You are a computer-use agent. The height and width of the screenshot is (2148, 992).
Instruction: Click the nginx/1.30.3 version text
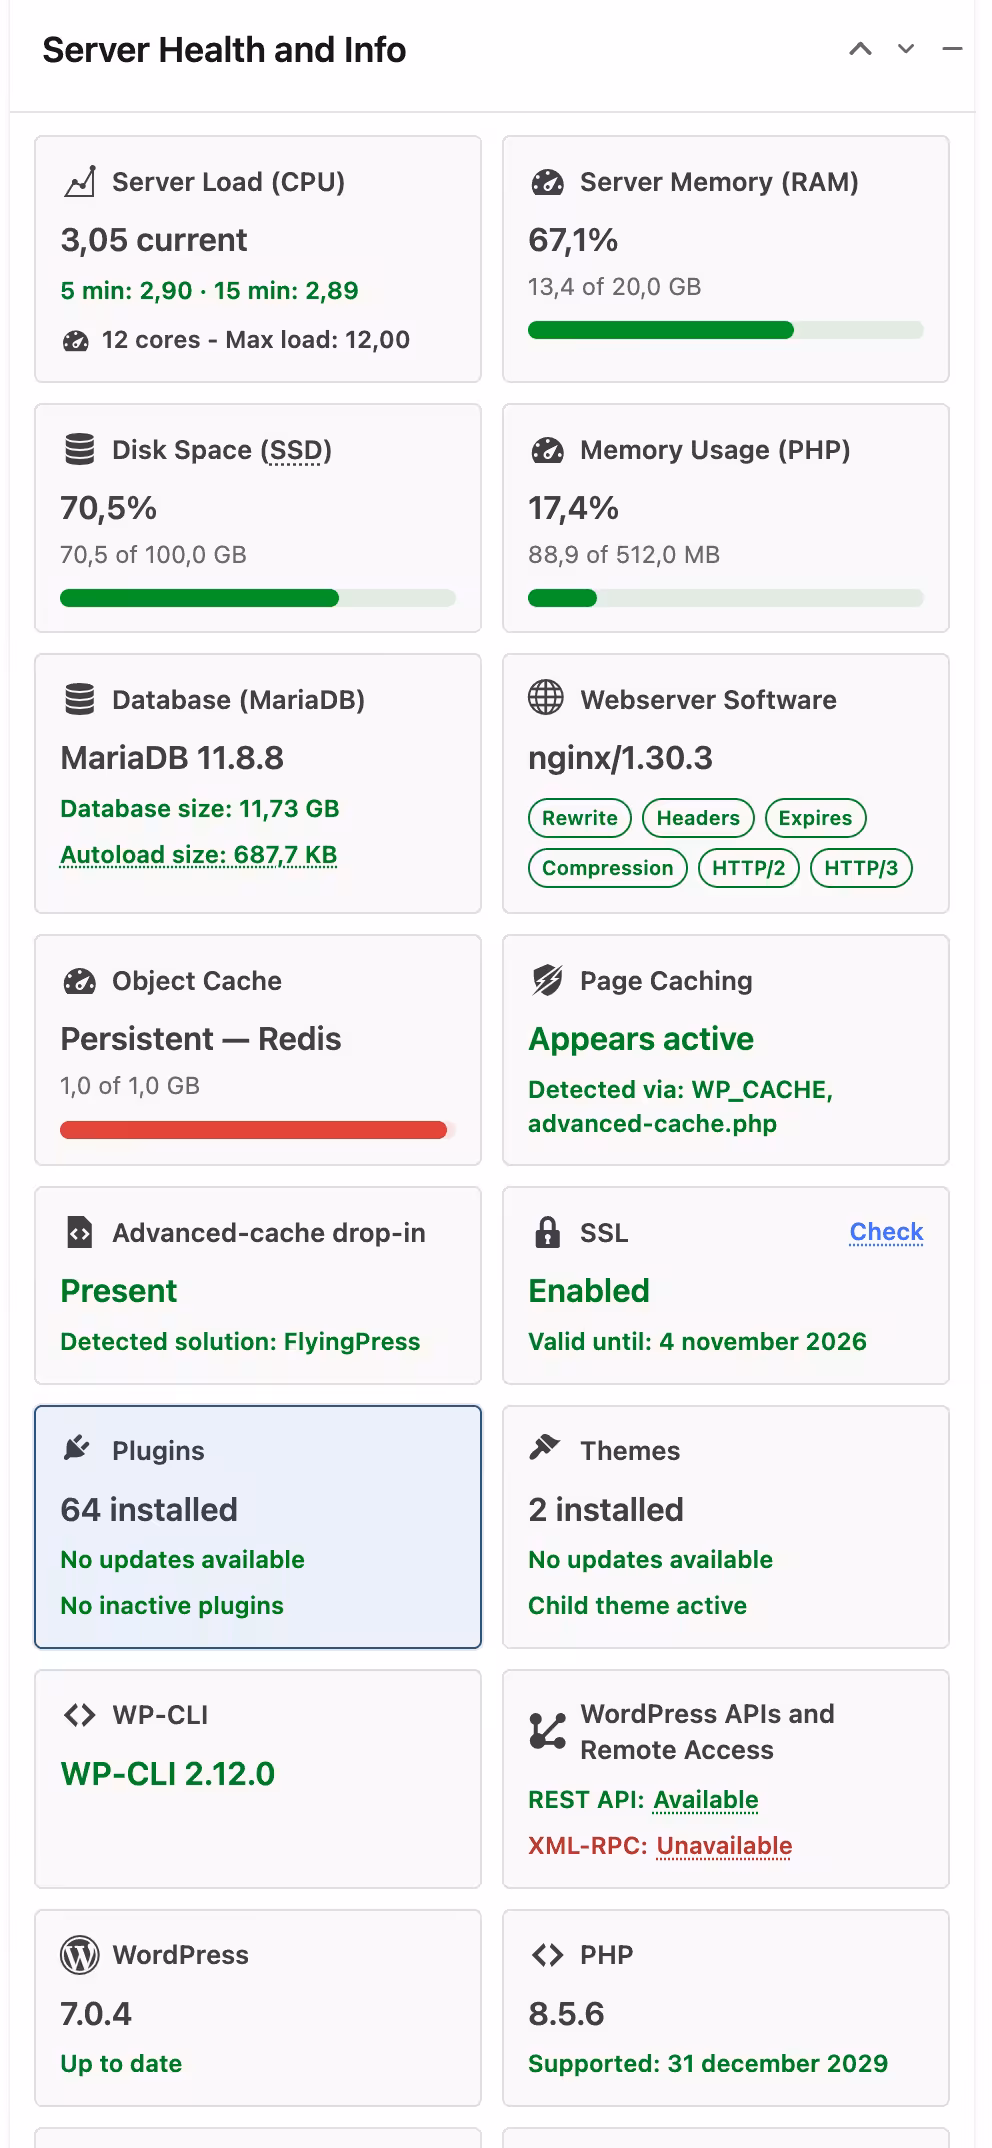pyautogui.click(x=620, y=758)
